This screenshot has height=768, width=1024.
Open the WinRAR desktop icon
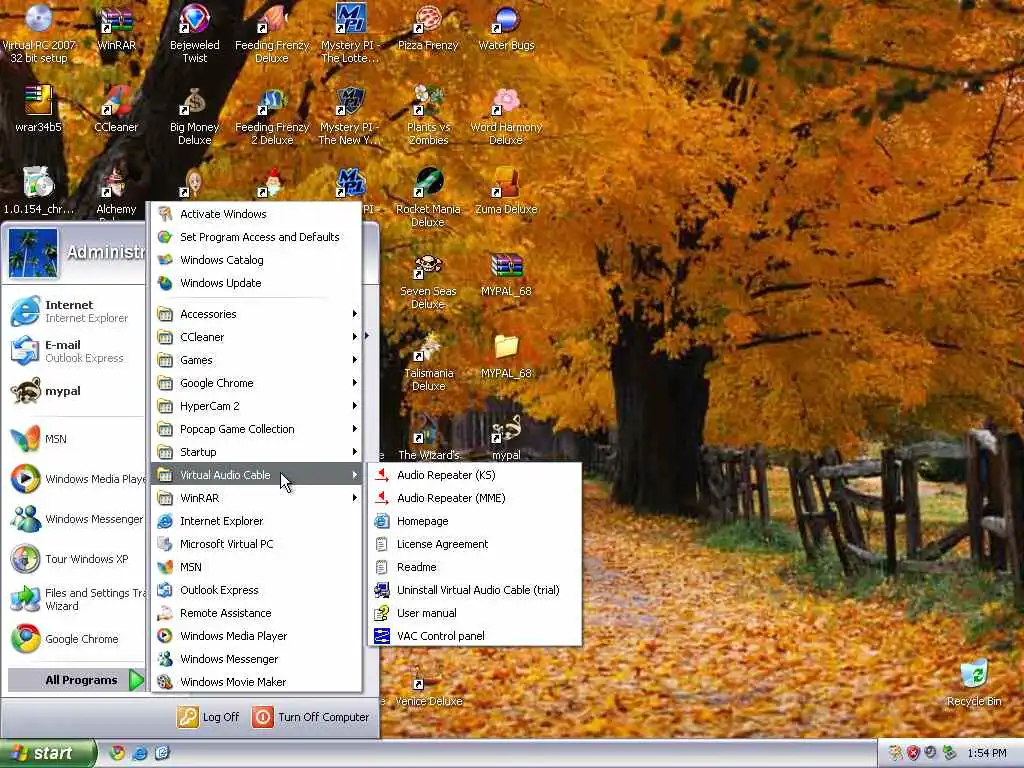click(x=116, y=28)
